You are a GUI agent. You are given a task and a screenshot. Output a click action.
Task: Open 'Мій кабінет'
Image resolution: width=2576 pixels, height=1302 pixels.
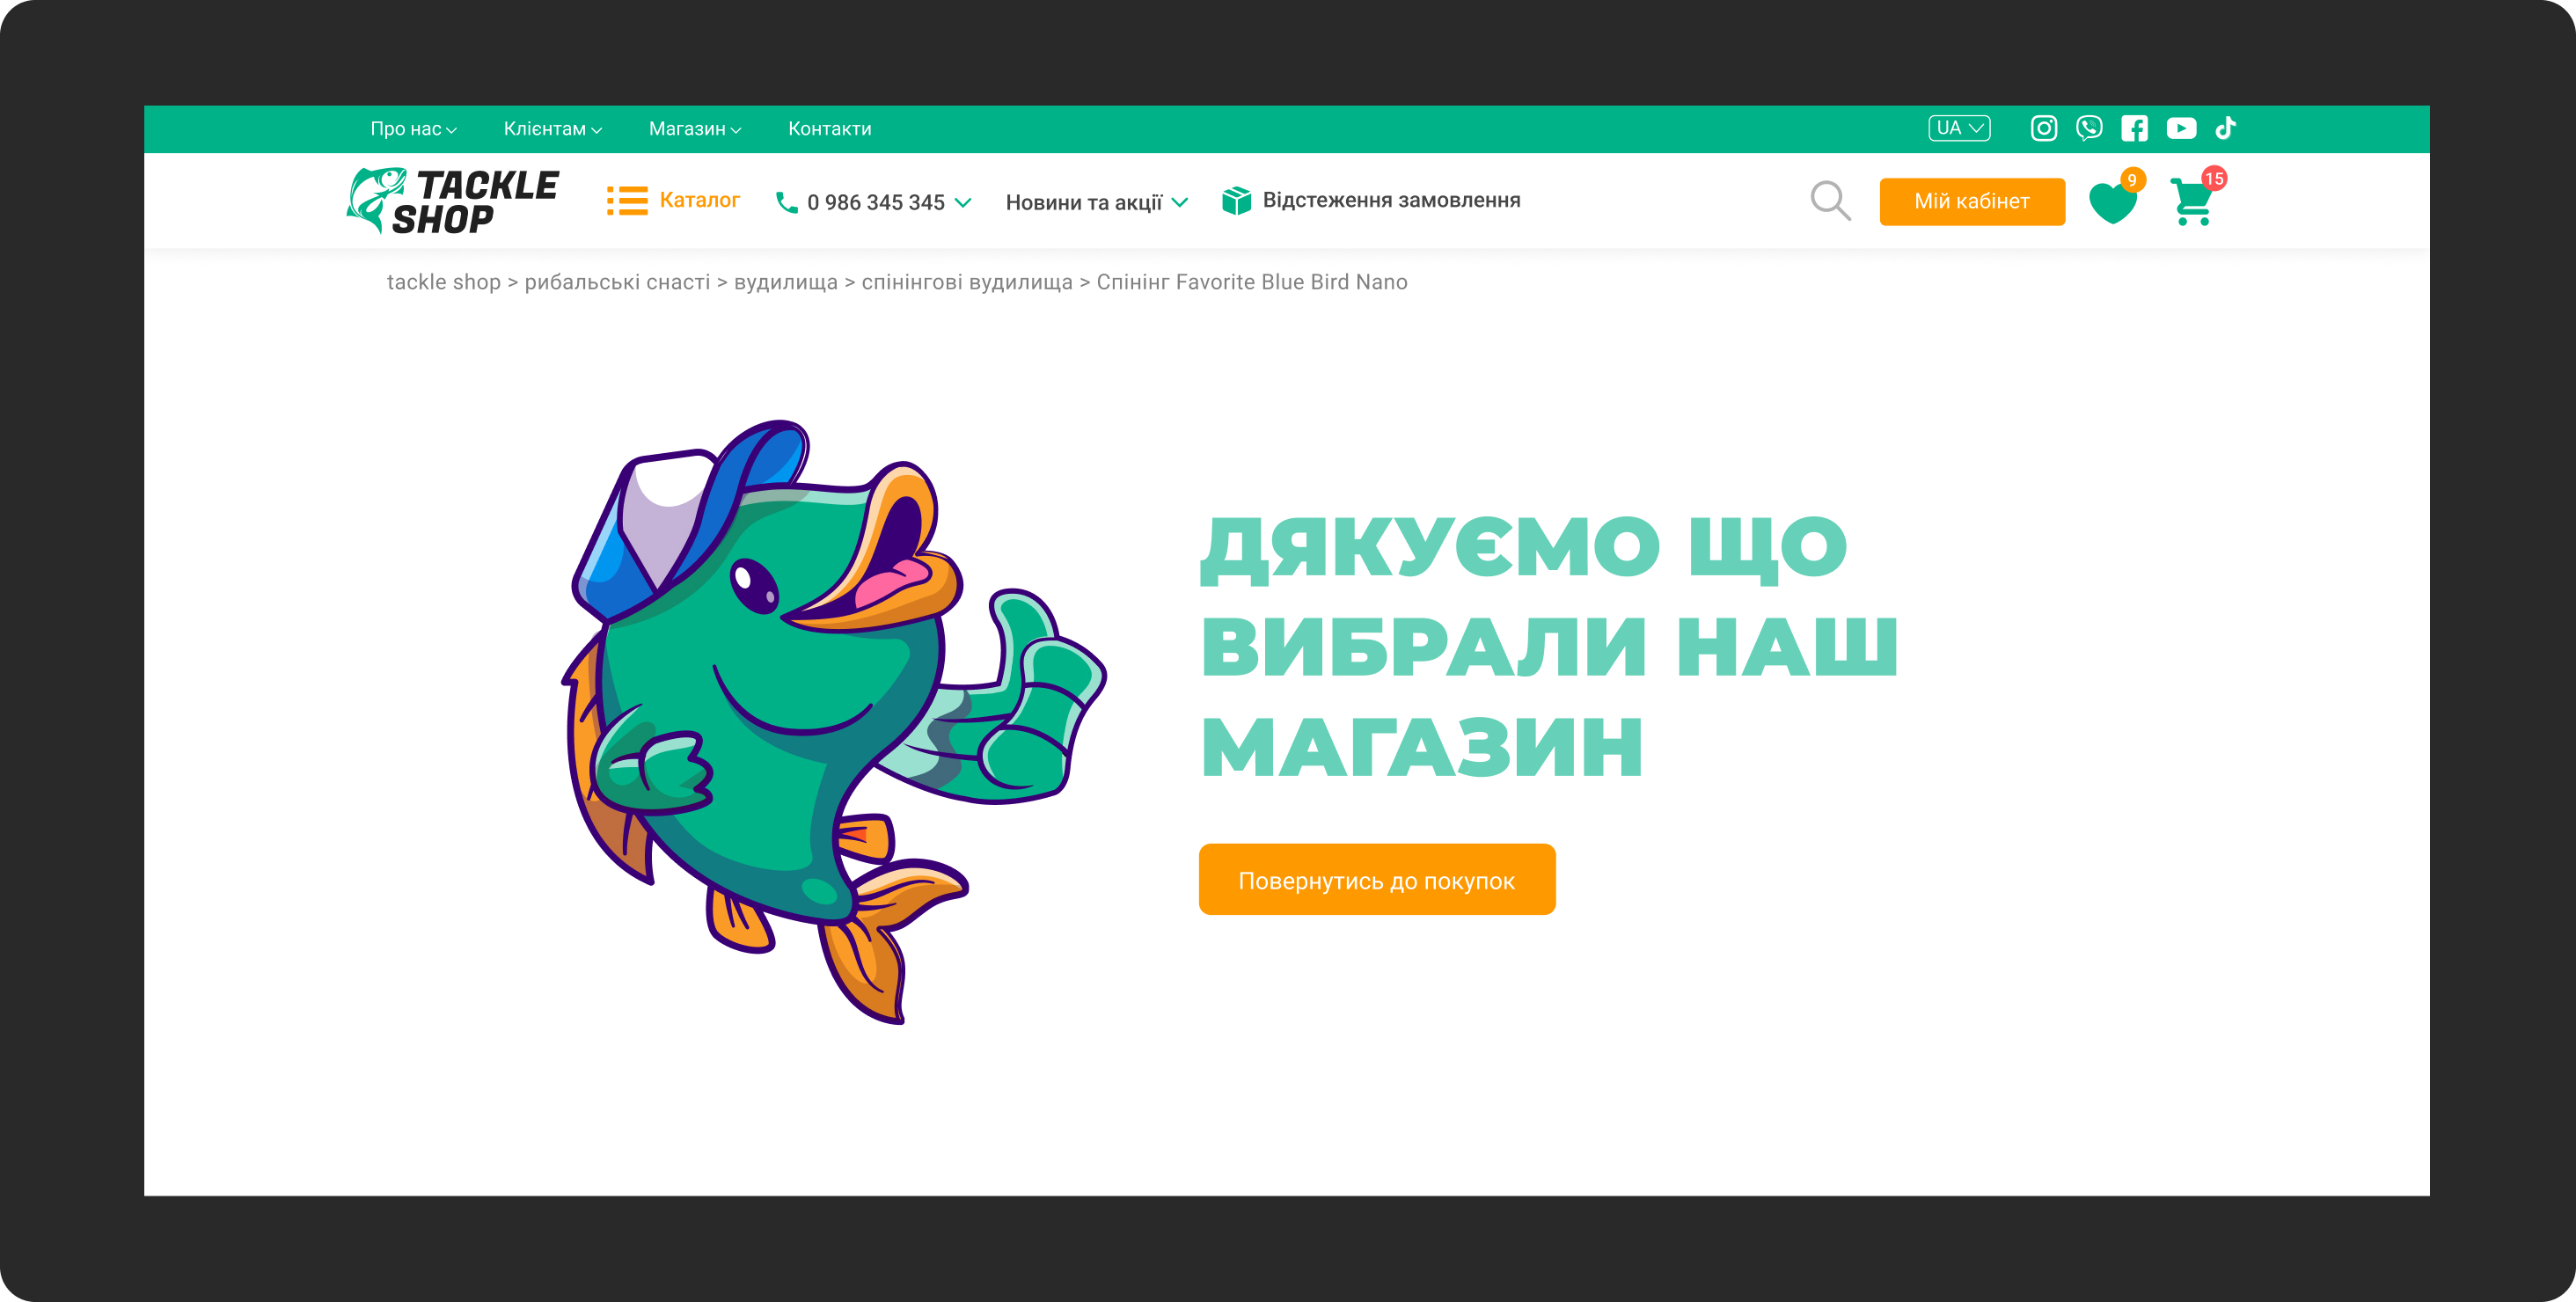(1971, 200)
